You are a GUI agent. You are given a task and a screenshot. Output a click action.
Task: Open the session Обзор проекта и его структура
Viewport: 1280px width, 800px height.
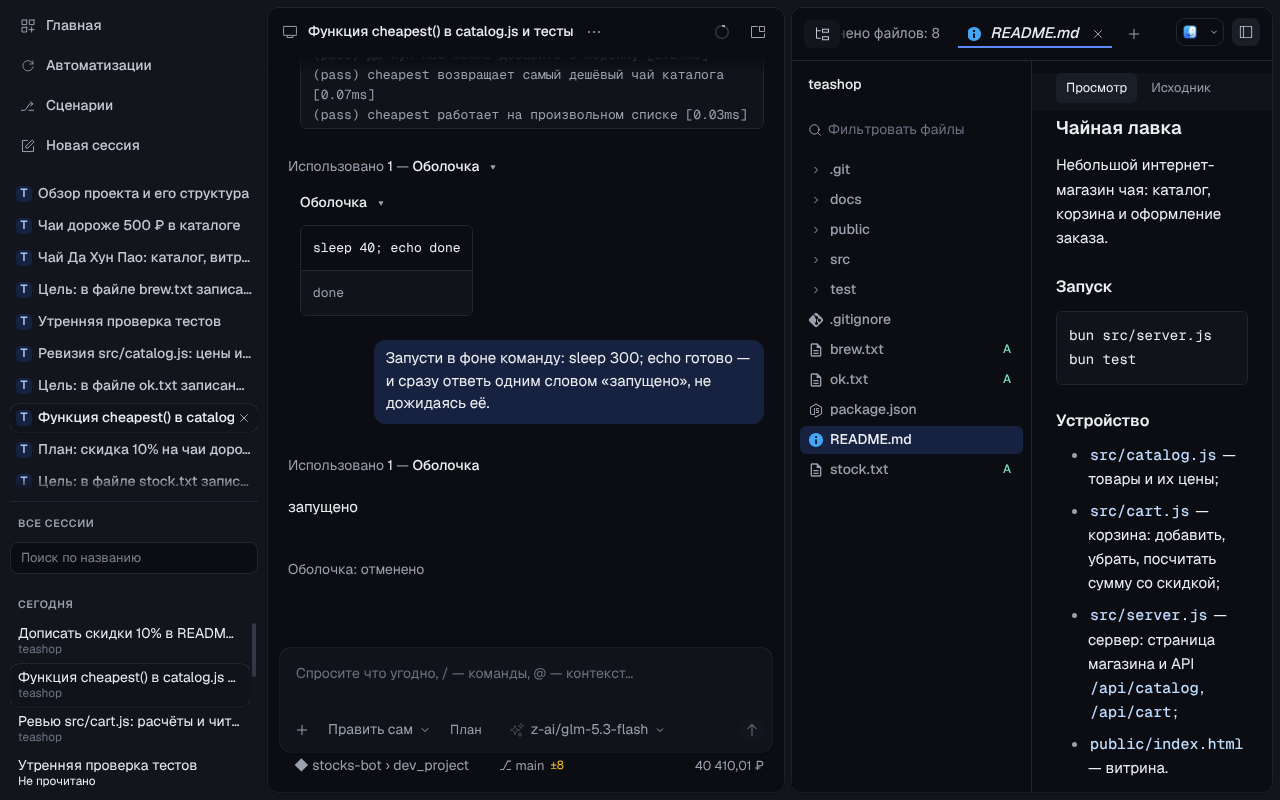coord(134,193)
